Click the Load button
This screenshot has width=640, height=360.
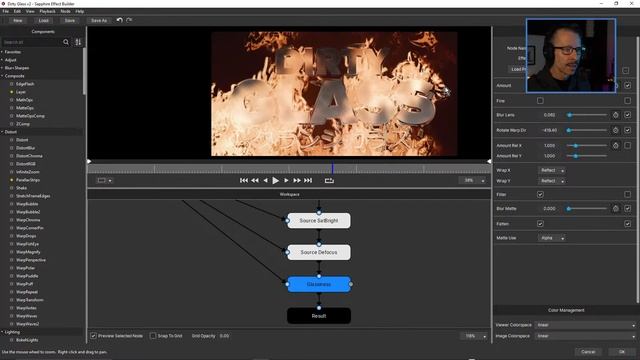pos(44,20)
